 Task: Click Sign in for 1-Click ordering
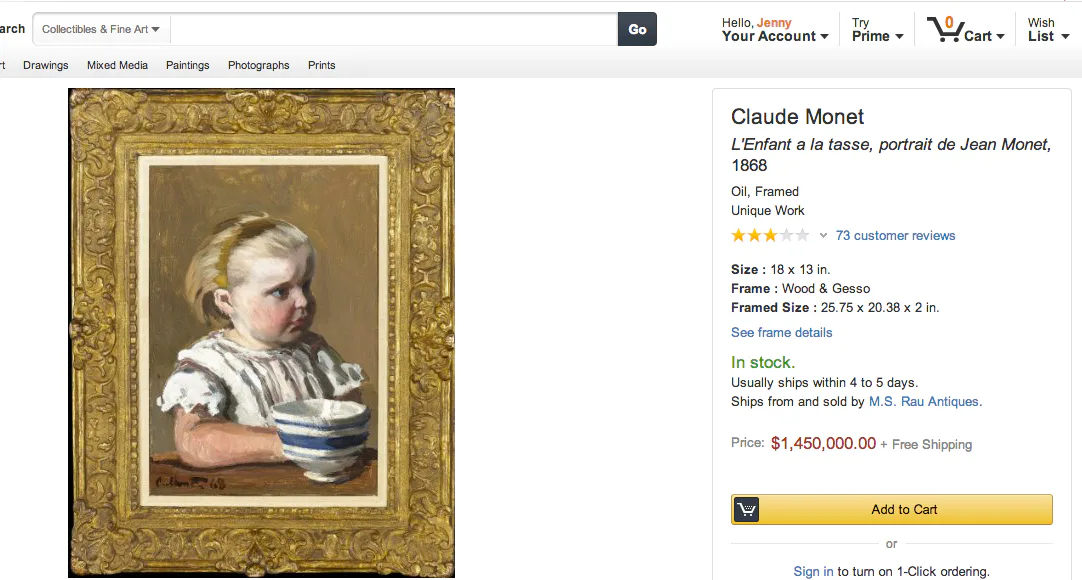813,572
